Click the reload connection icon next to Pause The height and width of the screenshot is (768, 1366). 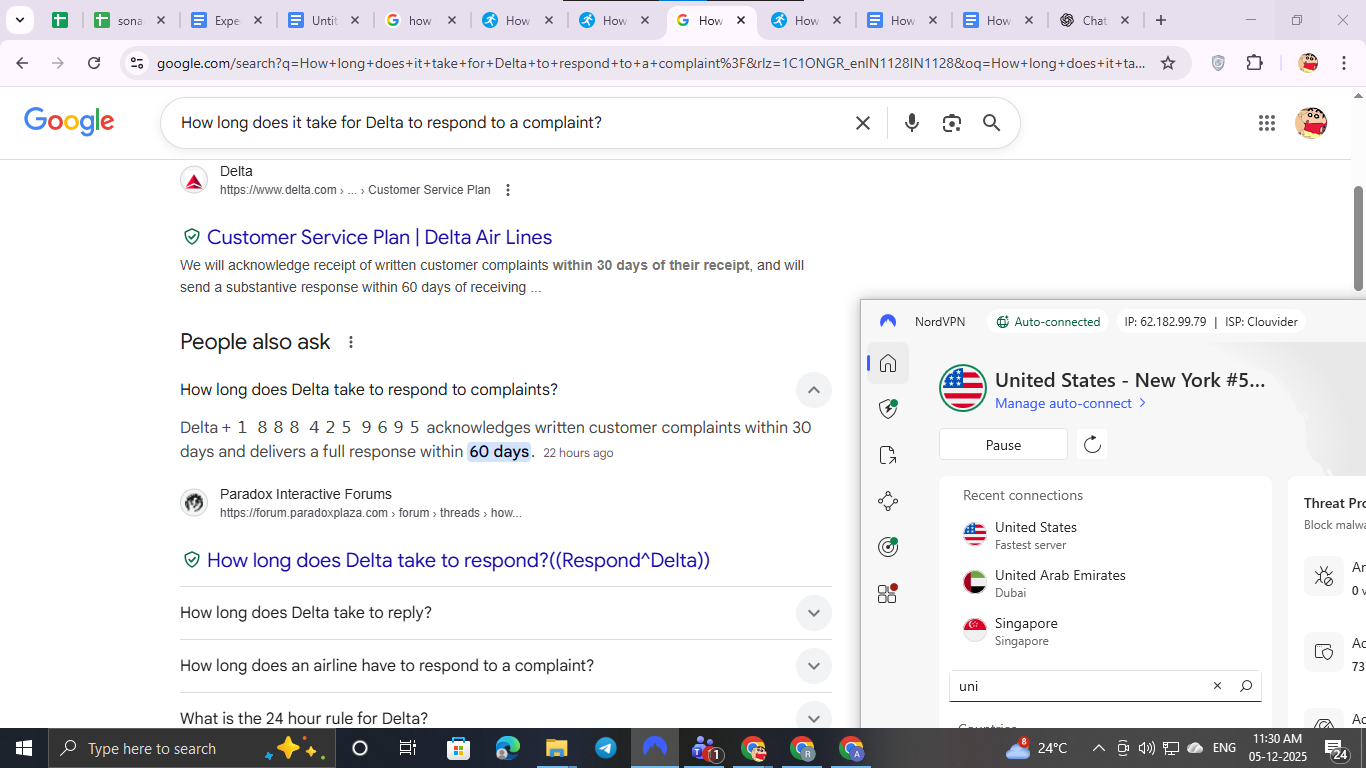(1091, 444)
